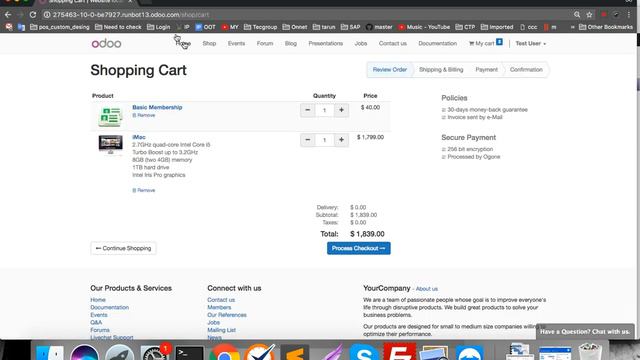640x360 pixels.
Task: Click the Basic Membership quantity field
Action: click(x=324, y=110)
